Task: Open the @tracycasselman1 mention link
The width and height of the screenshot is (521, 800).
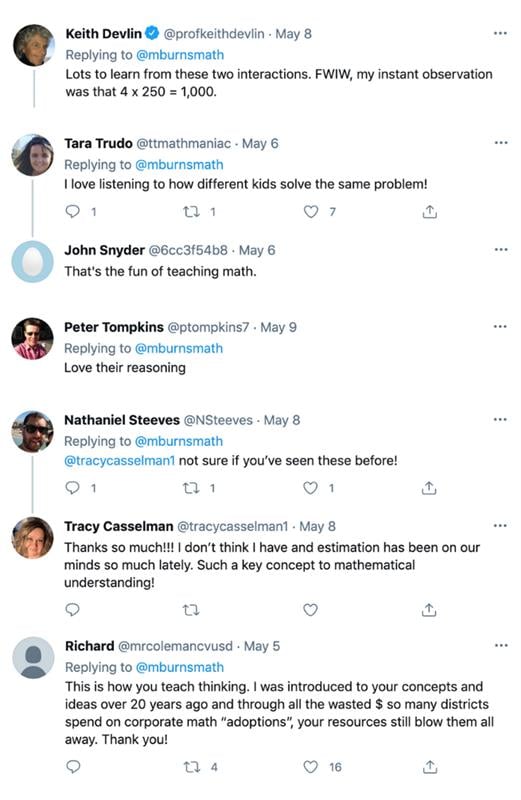Action: [x=119, y=460]
